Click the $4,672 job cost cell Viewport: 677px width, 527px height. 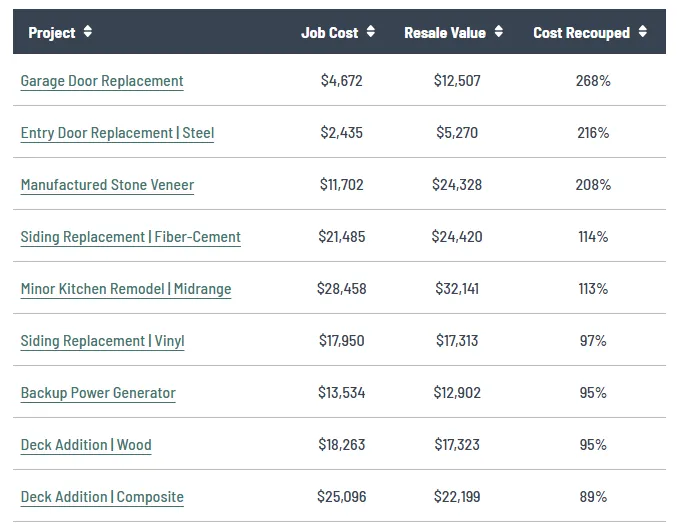click(341, 81)
